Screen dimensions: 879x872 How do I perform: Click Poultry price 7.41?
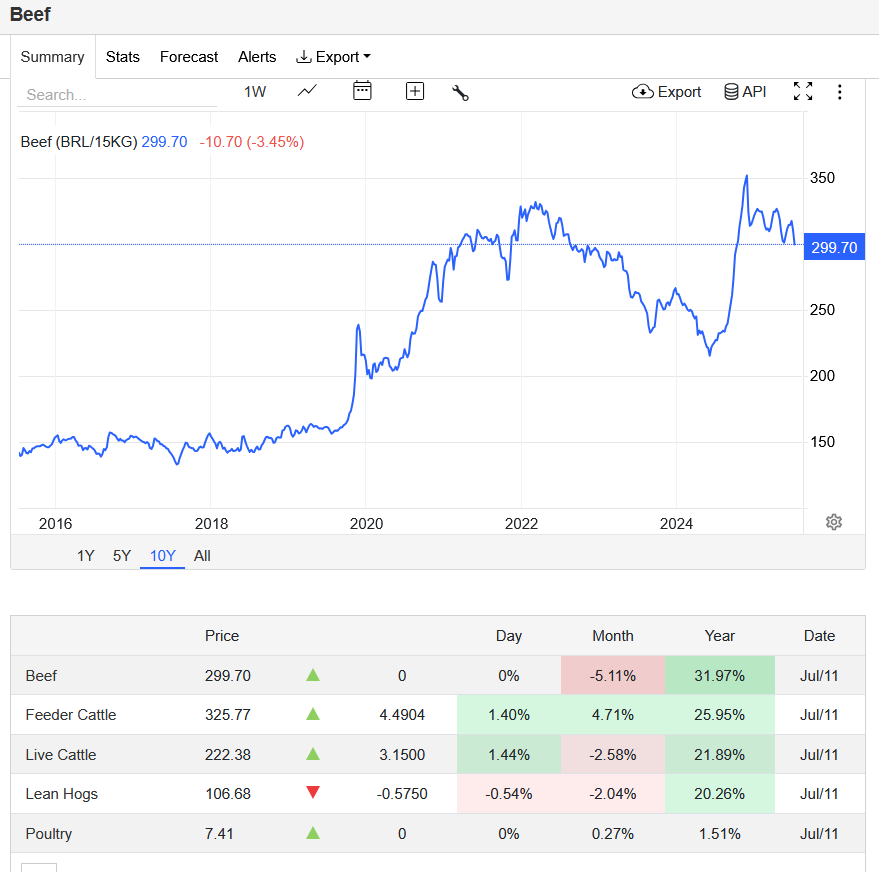pos(219,834)
